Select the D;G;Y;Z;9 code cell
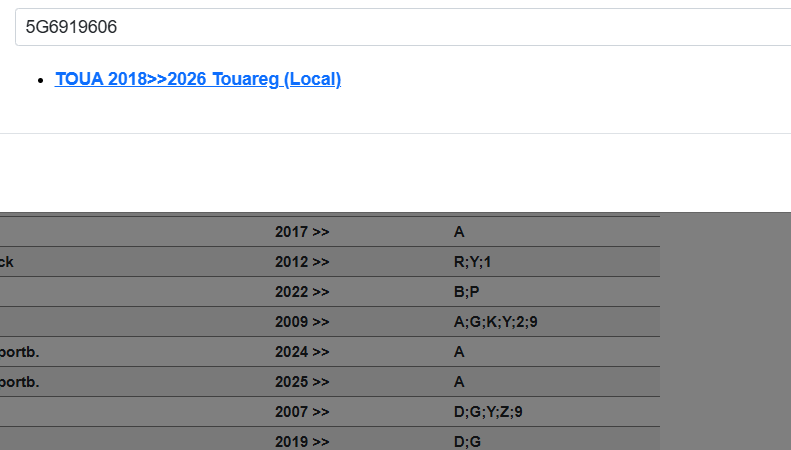791x450 pixels. (x=488, y=412)
